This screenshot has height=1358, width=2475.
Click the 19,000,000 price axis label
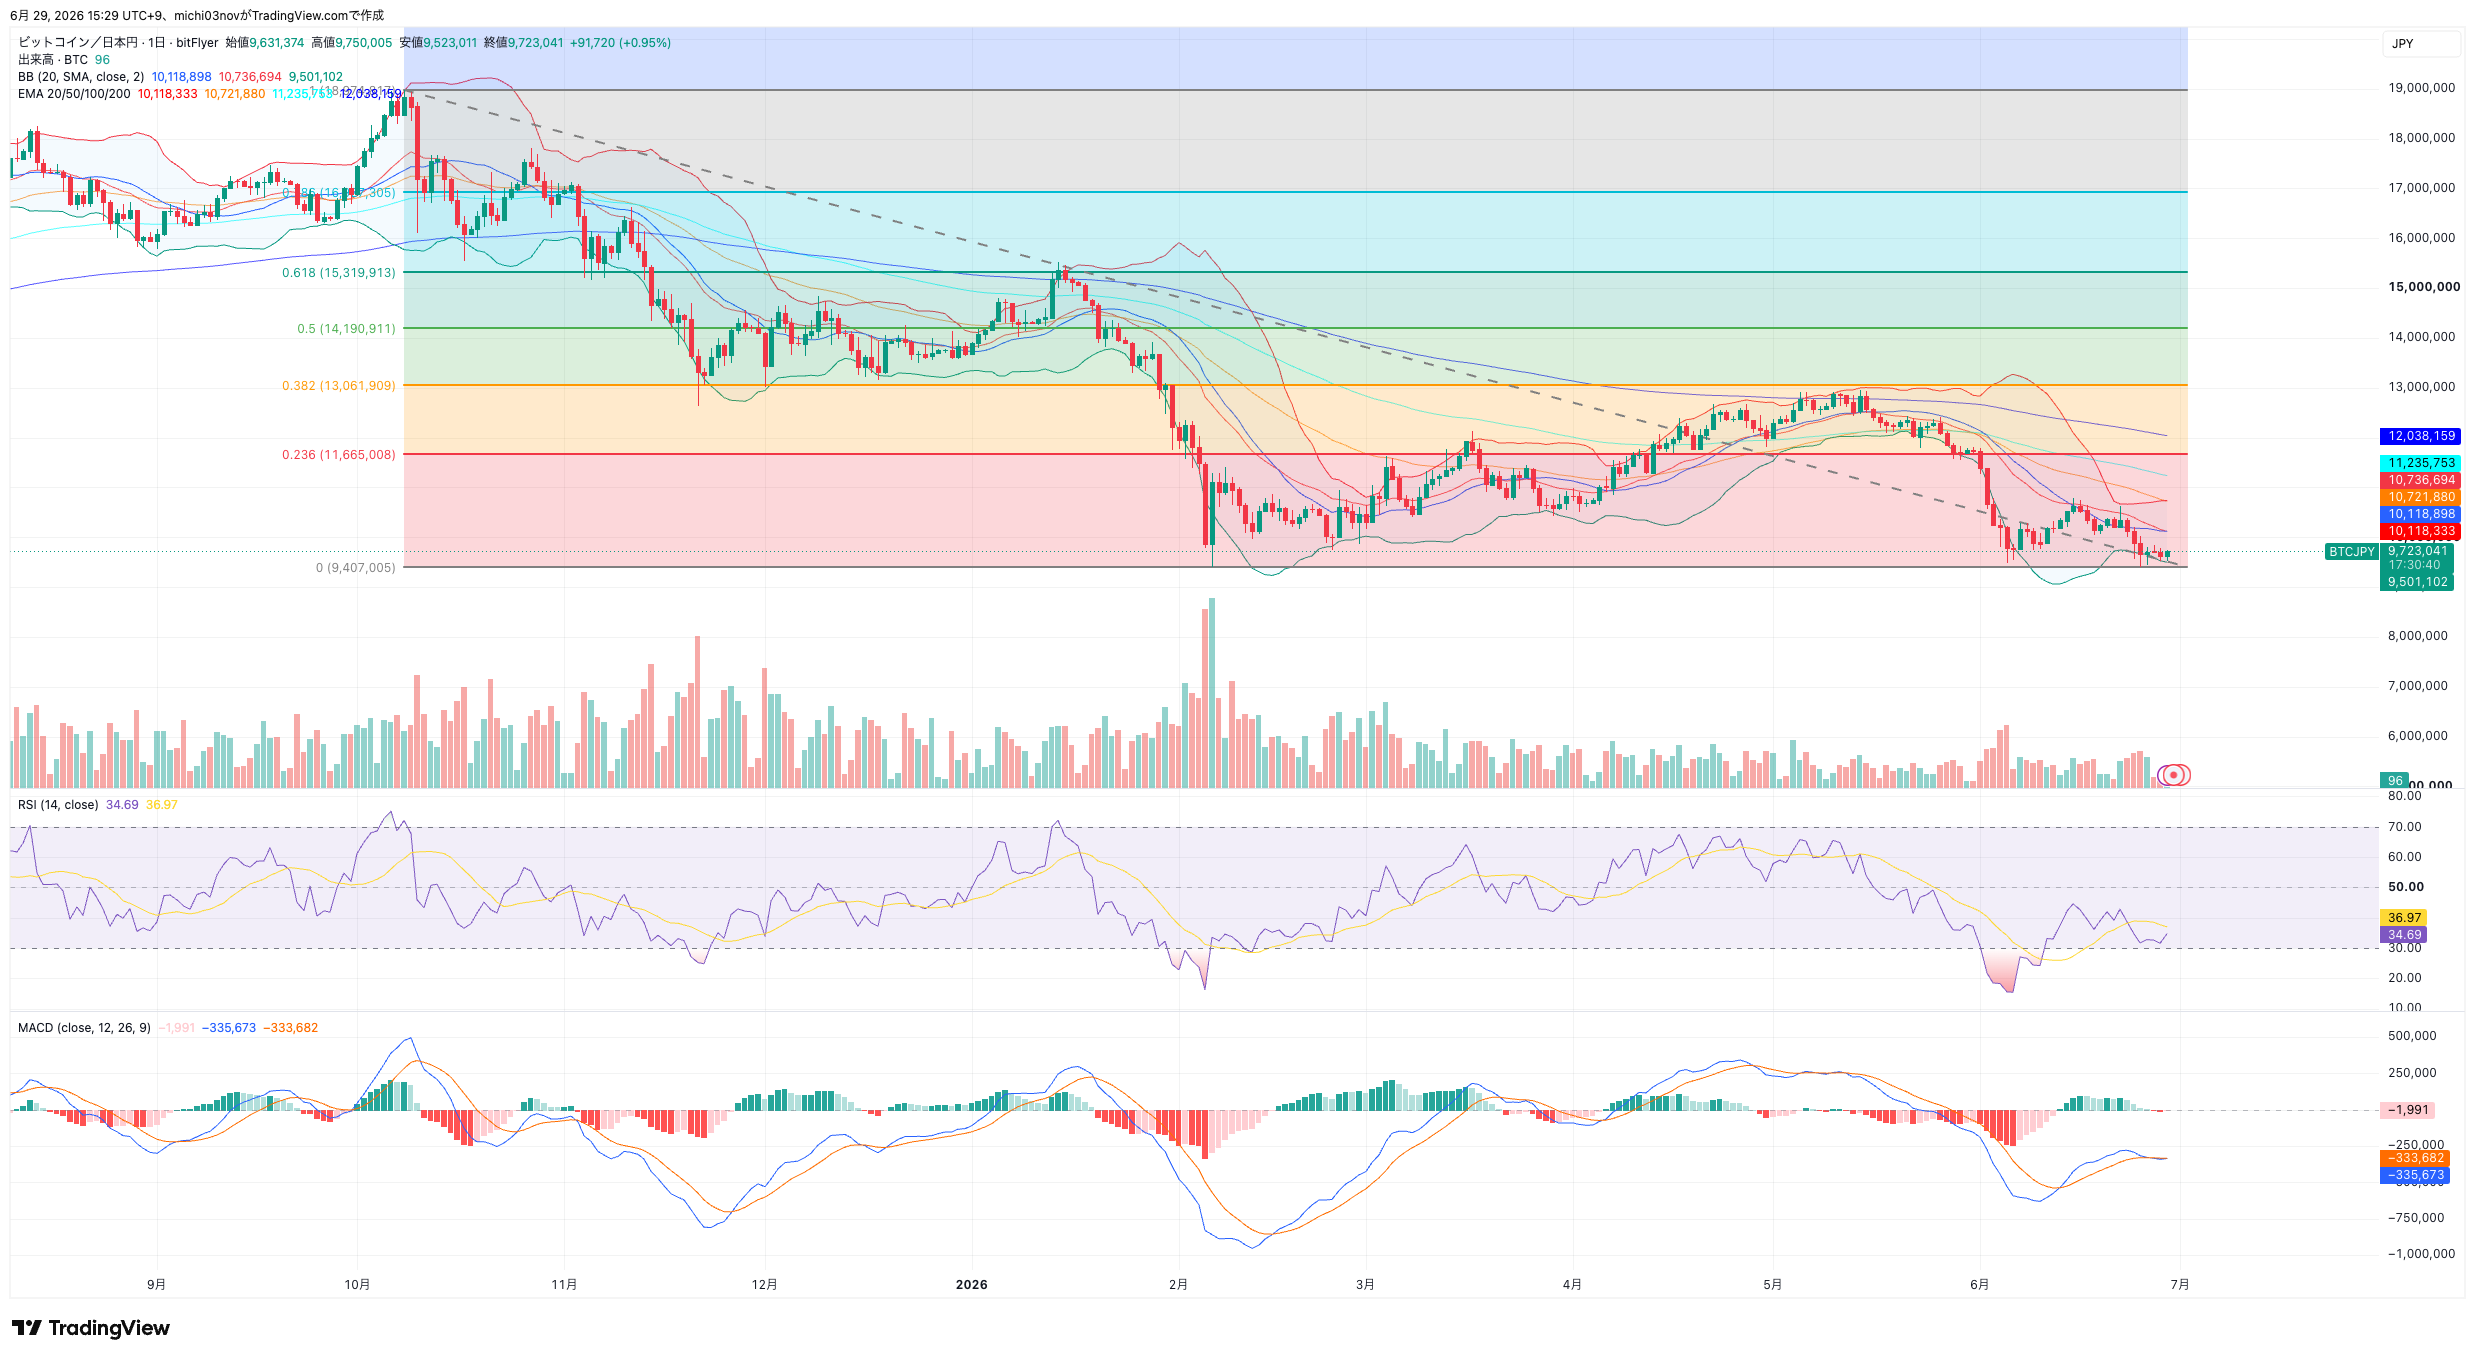(x=2421, y=88)
